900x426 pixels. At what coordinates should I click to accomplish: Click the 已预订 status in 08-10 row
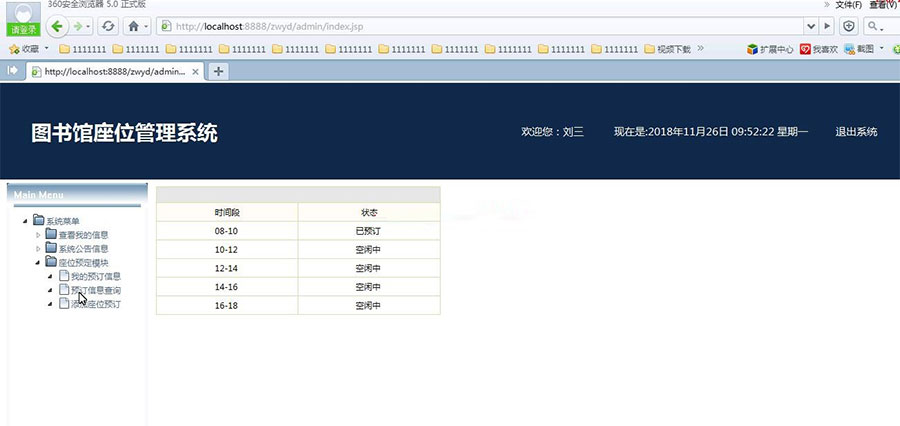pos(369,231)
